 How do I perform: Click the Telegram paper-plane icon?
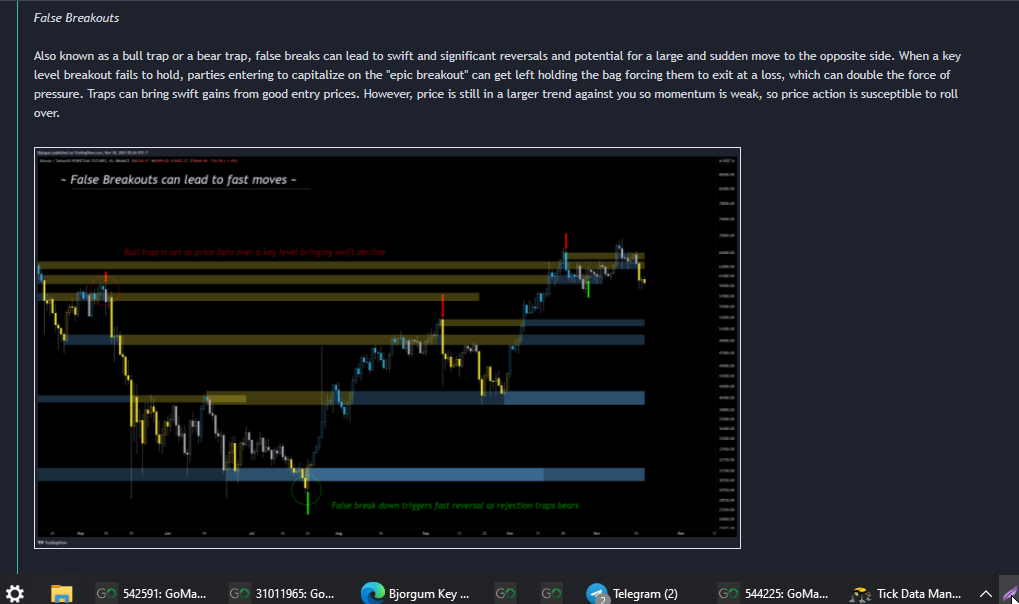597,593
